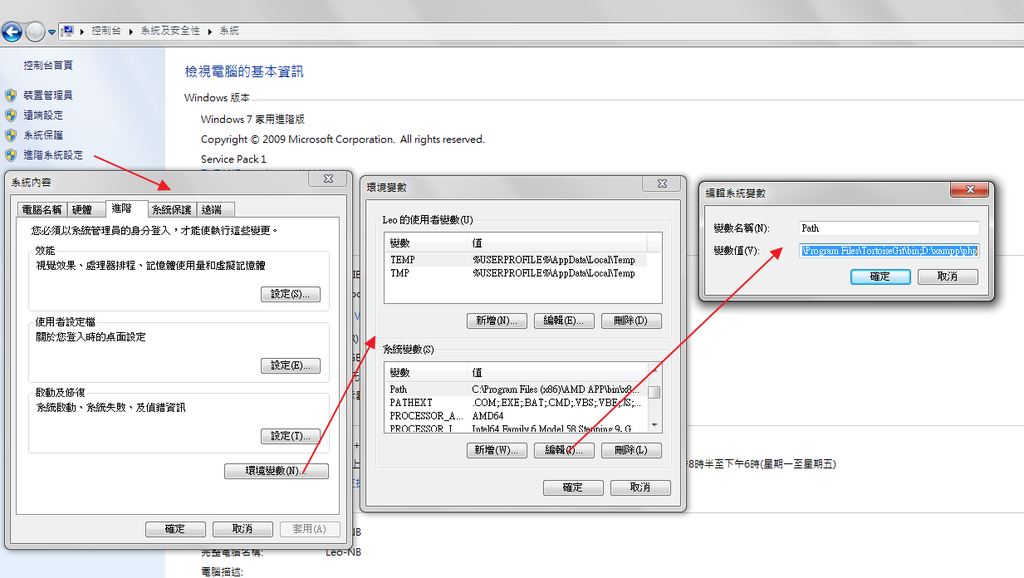Open the 控制台 breadcrumb
Screen dimensions: 1024x578
point(106,31)
